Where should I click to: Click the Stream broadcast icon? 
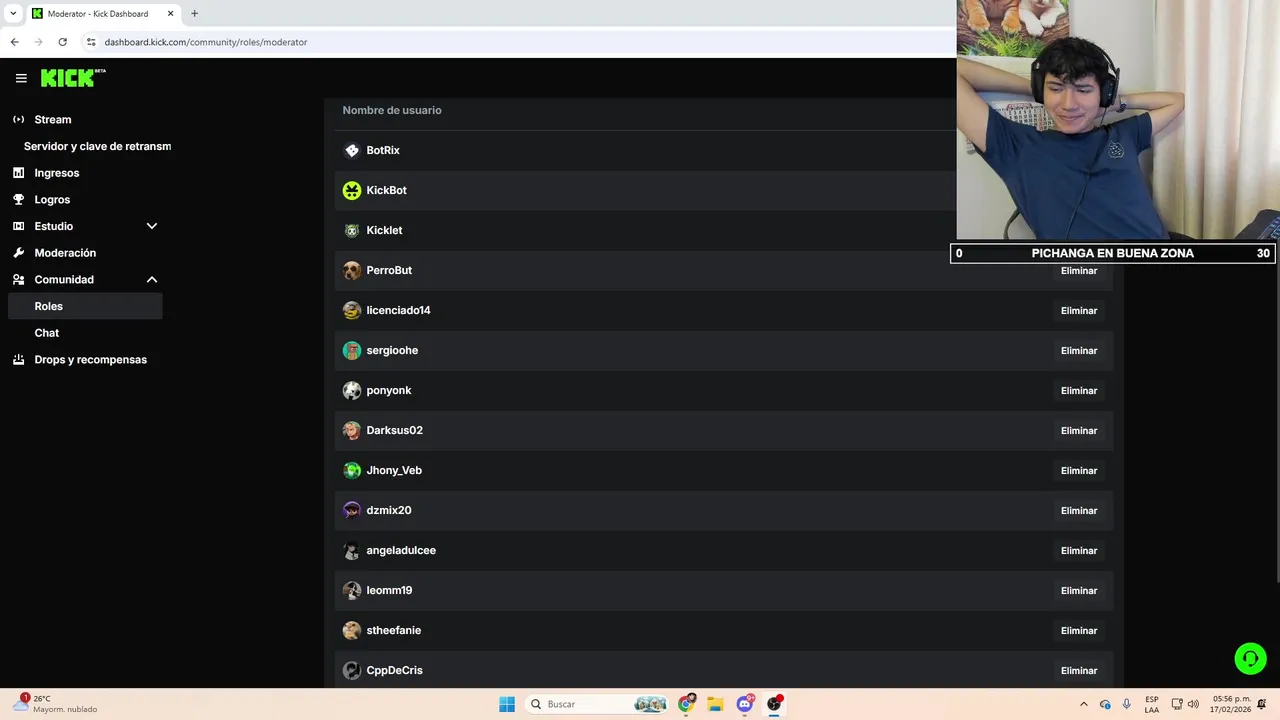coord(18,119)
